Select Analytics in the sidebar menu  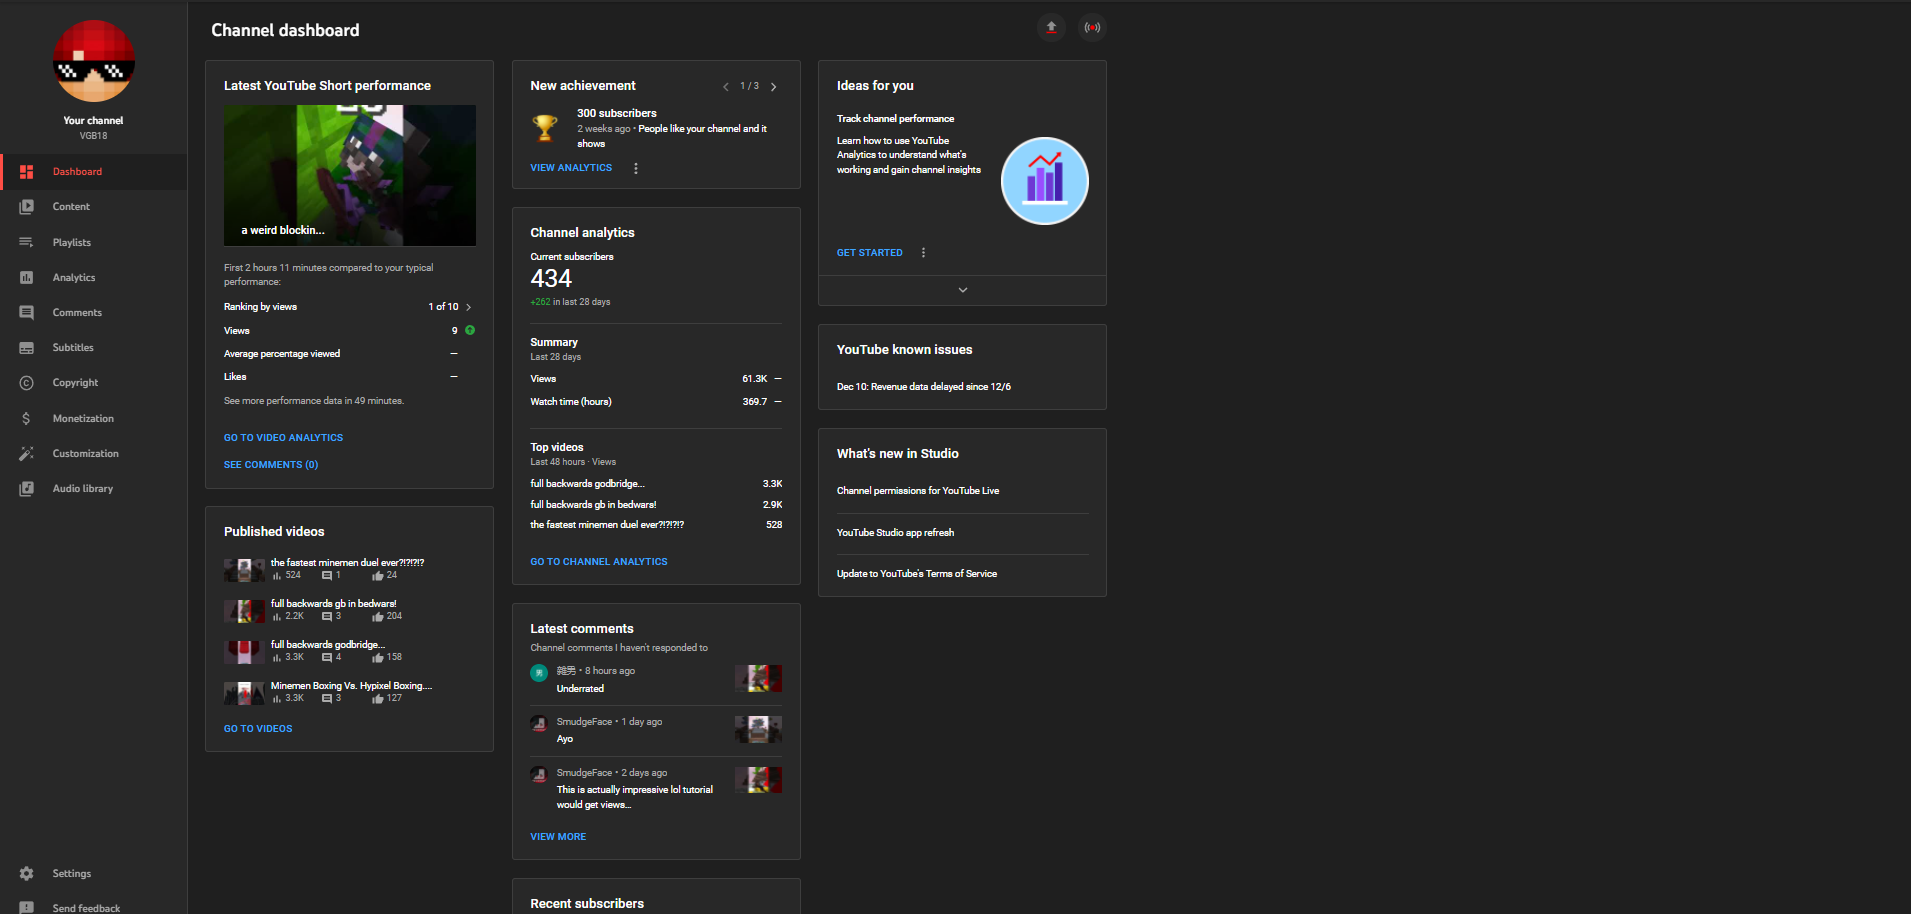coord(94,277)
